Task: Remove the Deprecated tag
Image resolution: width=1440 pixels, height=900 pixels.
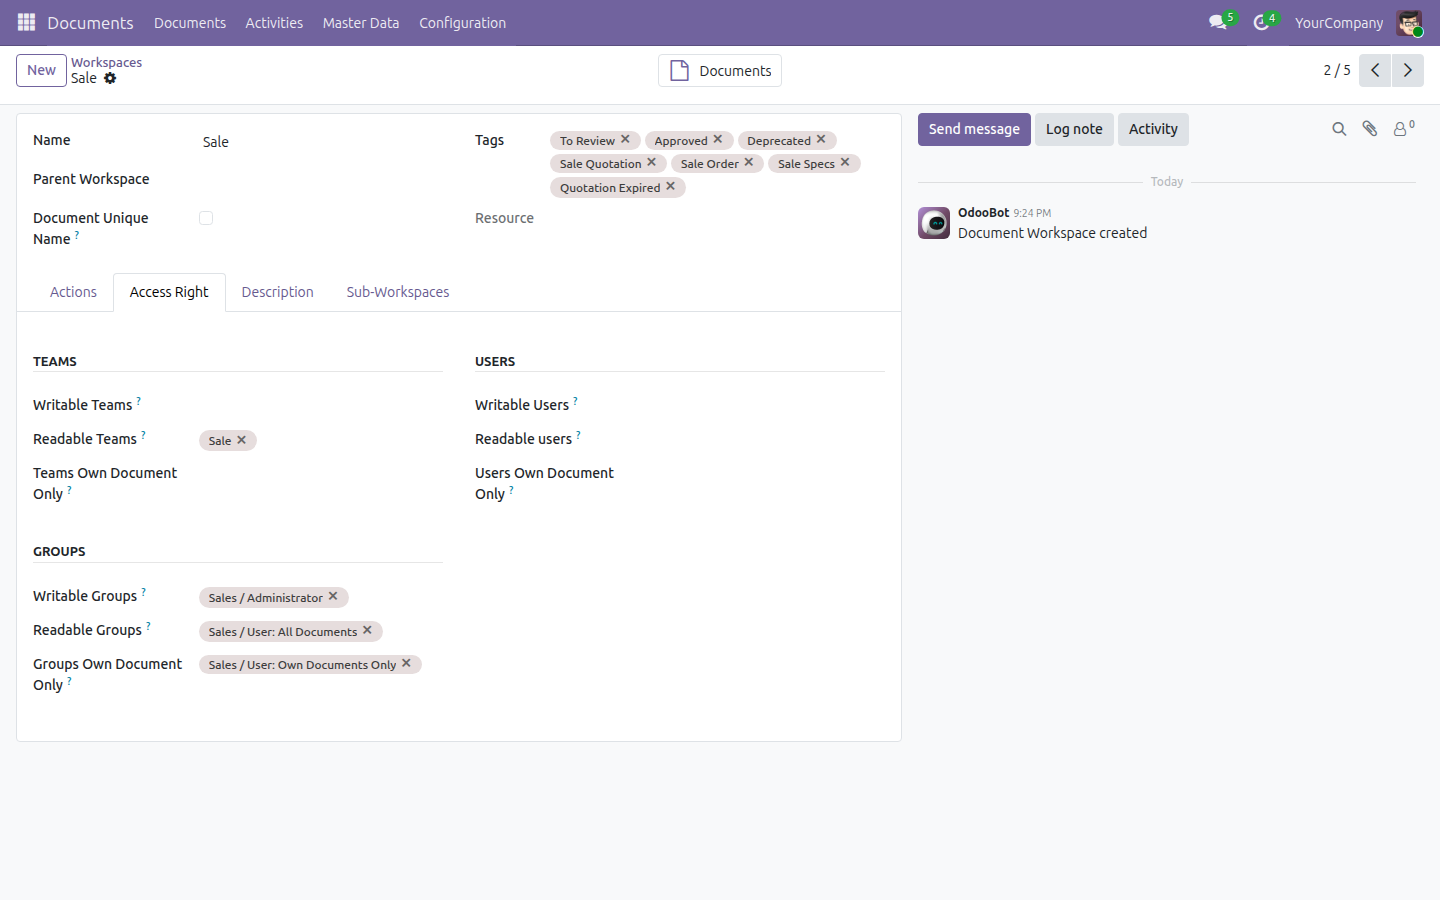Action: pos(821,140)
